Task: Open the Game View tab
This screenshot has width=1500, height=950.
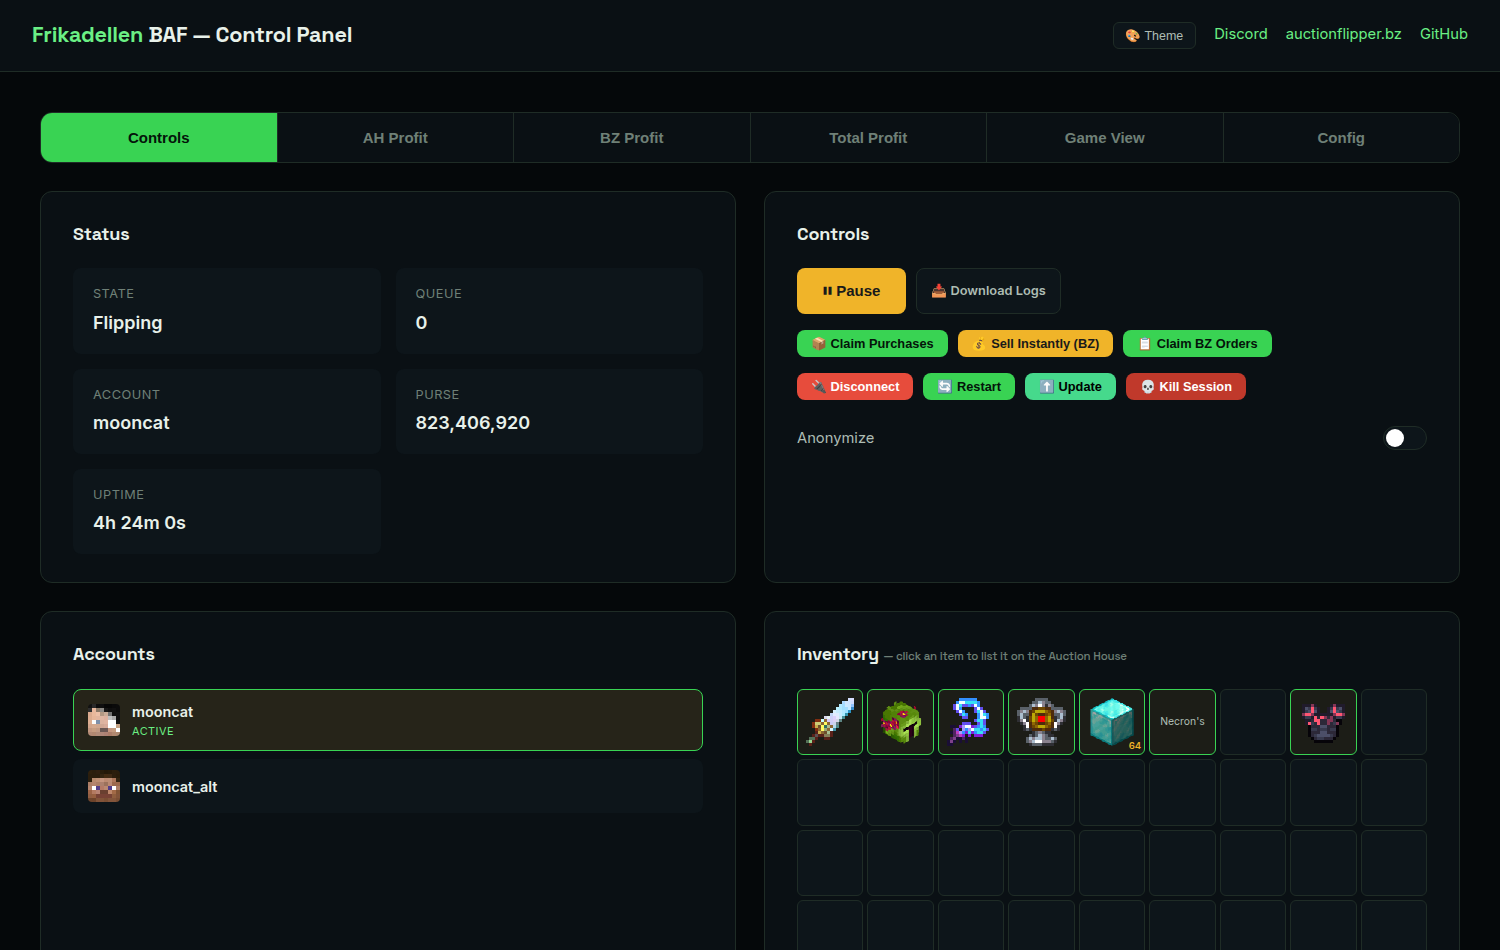Action: pos(1105,138)
